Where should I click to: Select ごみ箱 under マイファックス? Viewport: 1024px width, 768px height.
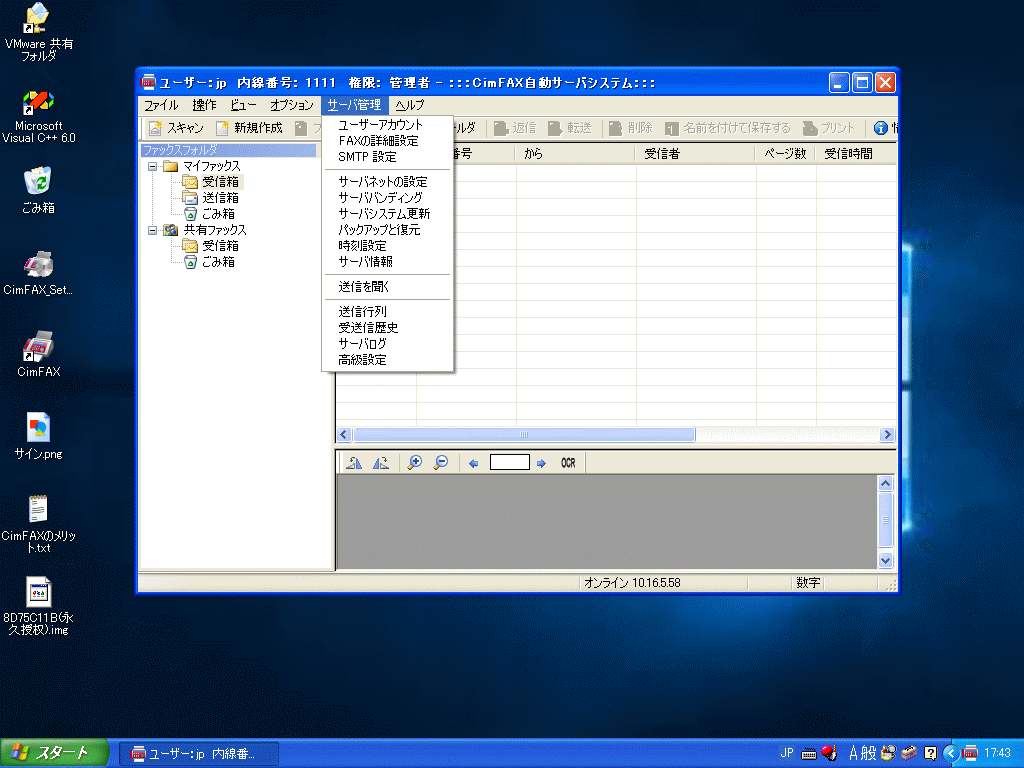[218, 214]
